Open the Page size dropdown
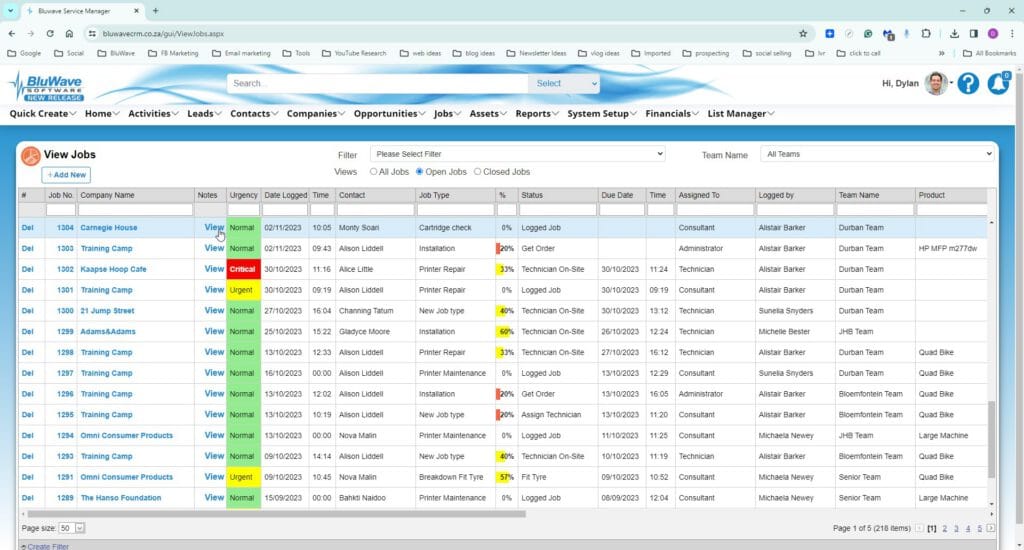Image resolution: width=1024 pixels, height=550 pixels. coord(71,528)
